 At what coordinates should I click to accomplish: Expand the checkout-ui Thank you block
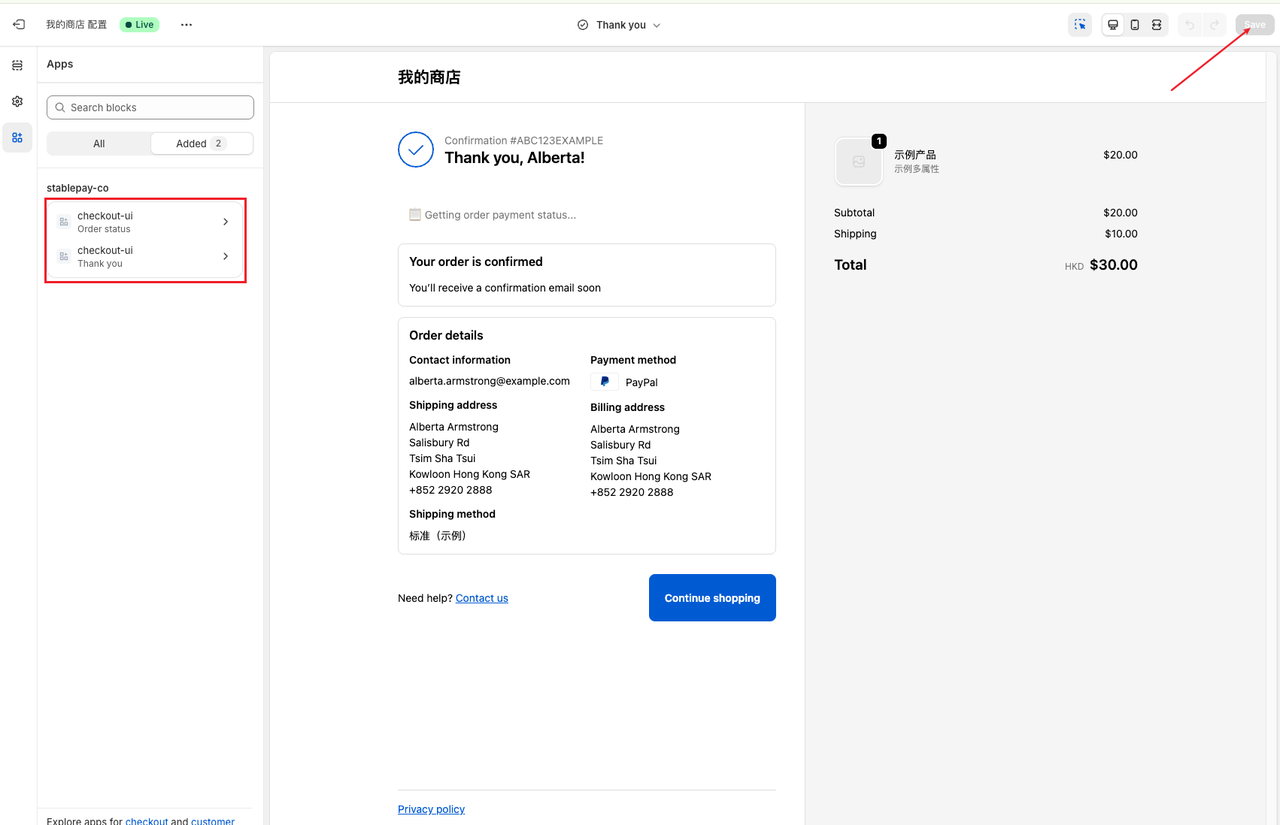coord(145,256)
